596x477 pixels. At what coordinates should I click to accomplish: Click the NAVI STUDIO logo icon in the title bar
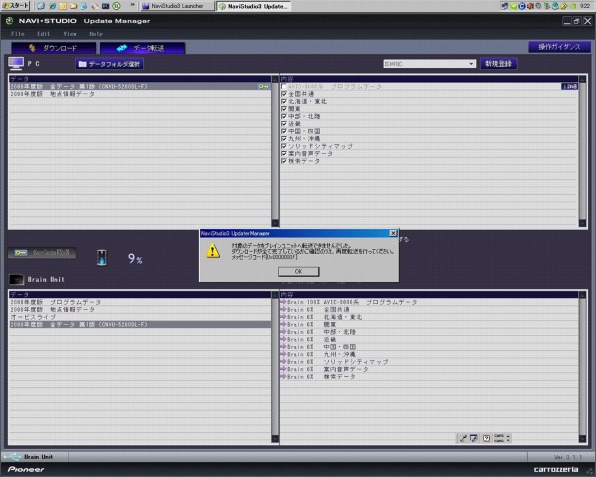click(x=10, y=21)
